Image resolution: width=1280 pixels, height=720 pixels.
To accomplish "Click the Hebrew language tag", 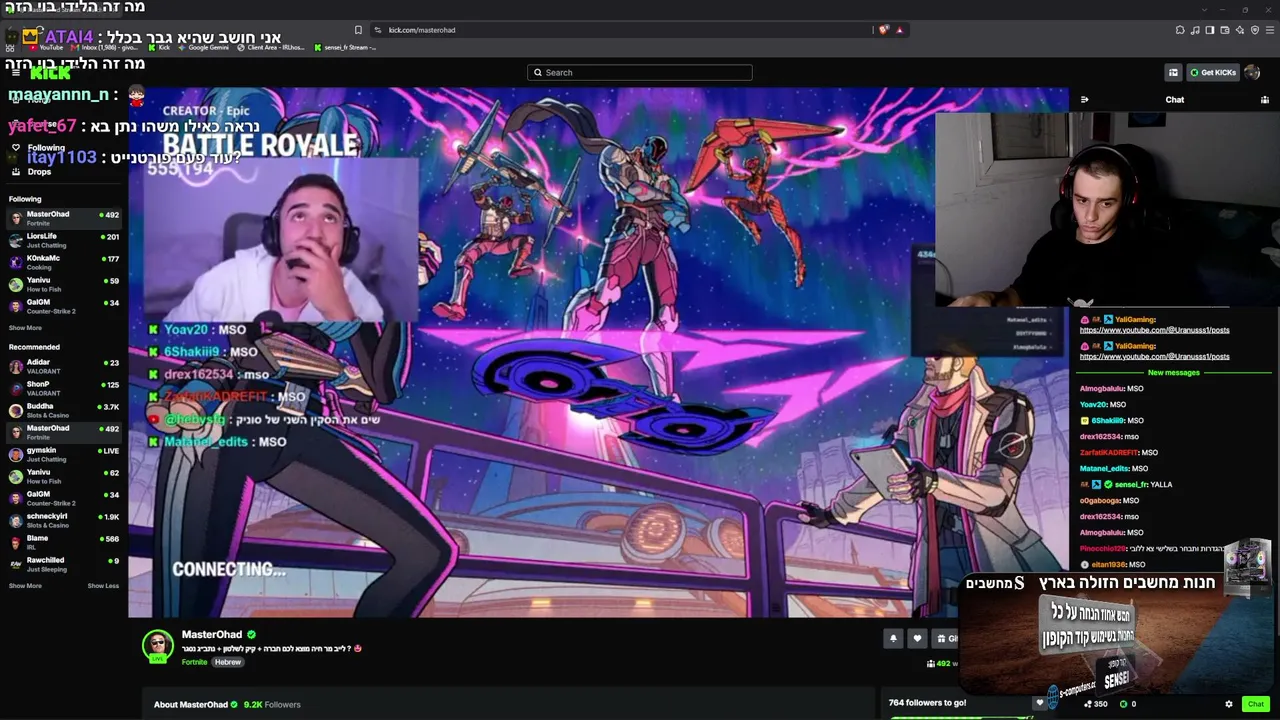I will [228, 662].
